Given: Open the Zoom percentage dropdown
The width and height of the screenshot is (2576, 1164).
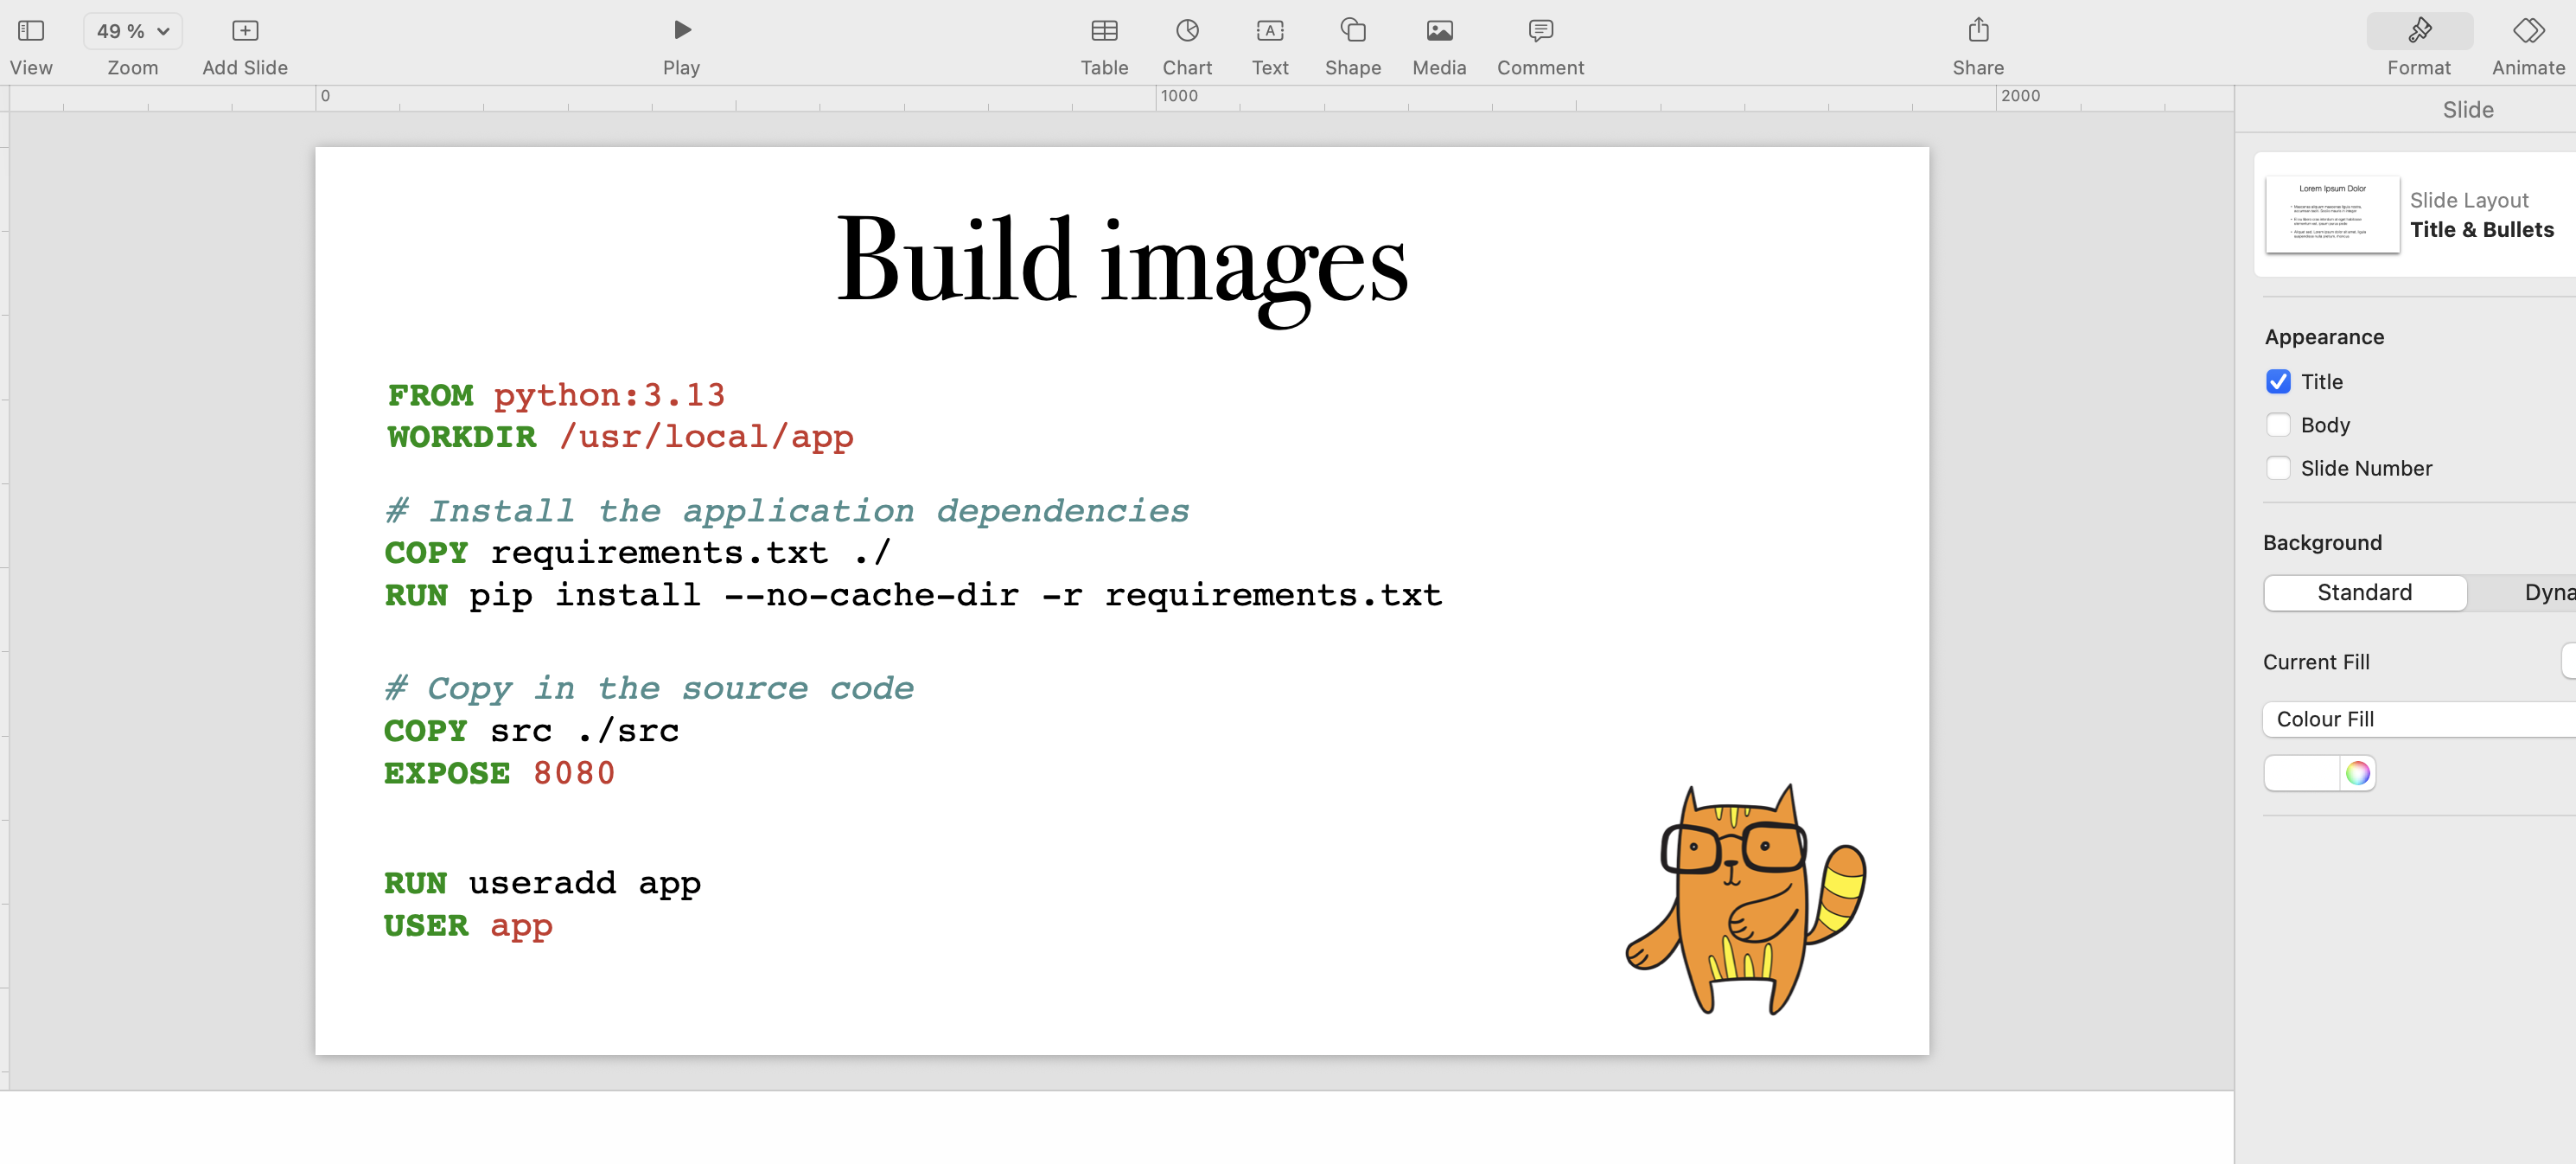Looking at the screenshot, I should pos(131,30).
